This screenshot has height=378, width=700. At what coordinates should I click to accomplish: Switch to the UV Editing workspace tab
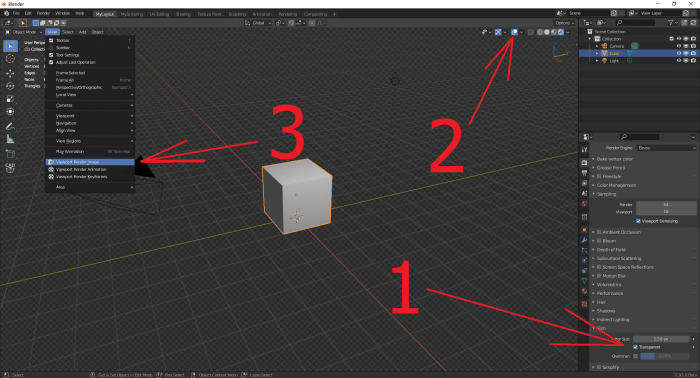[x=159, y=14]
